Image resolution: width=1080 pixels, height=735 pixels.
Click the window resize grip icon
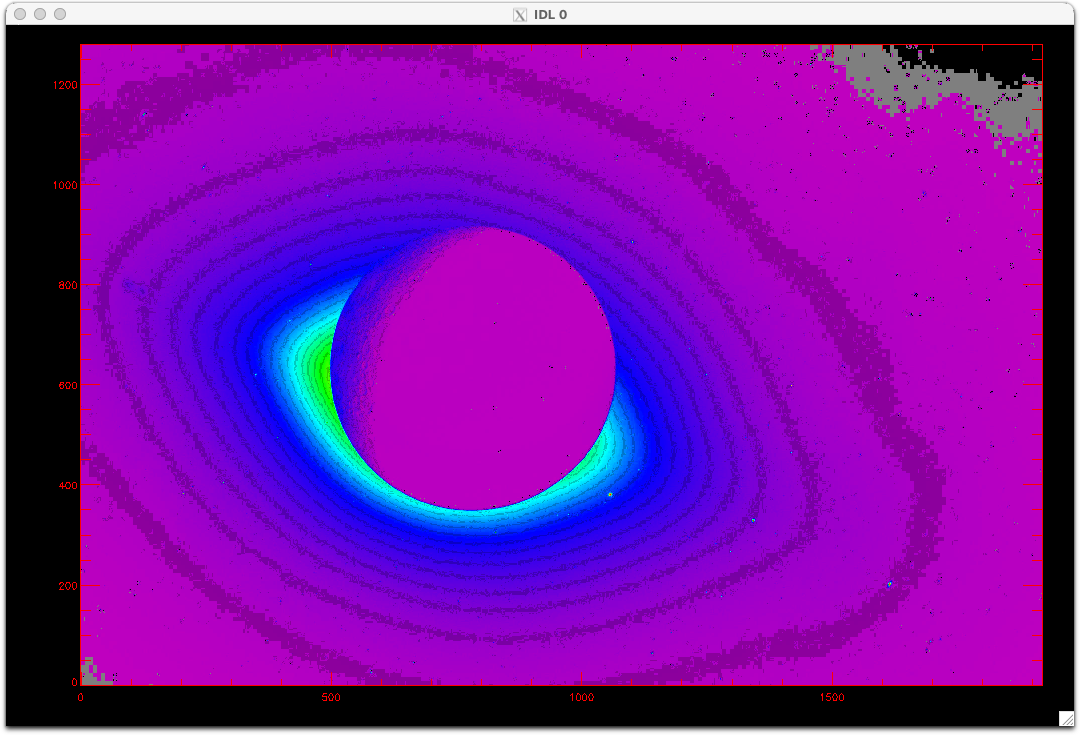click(x=1066, y=719)
